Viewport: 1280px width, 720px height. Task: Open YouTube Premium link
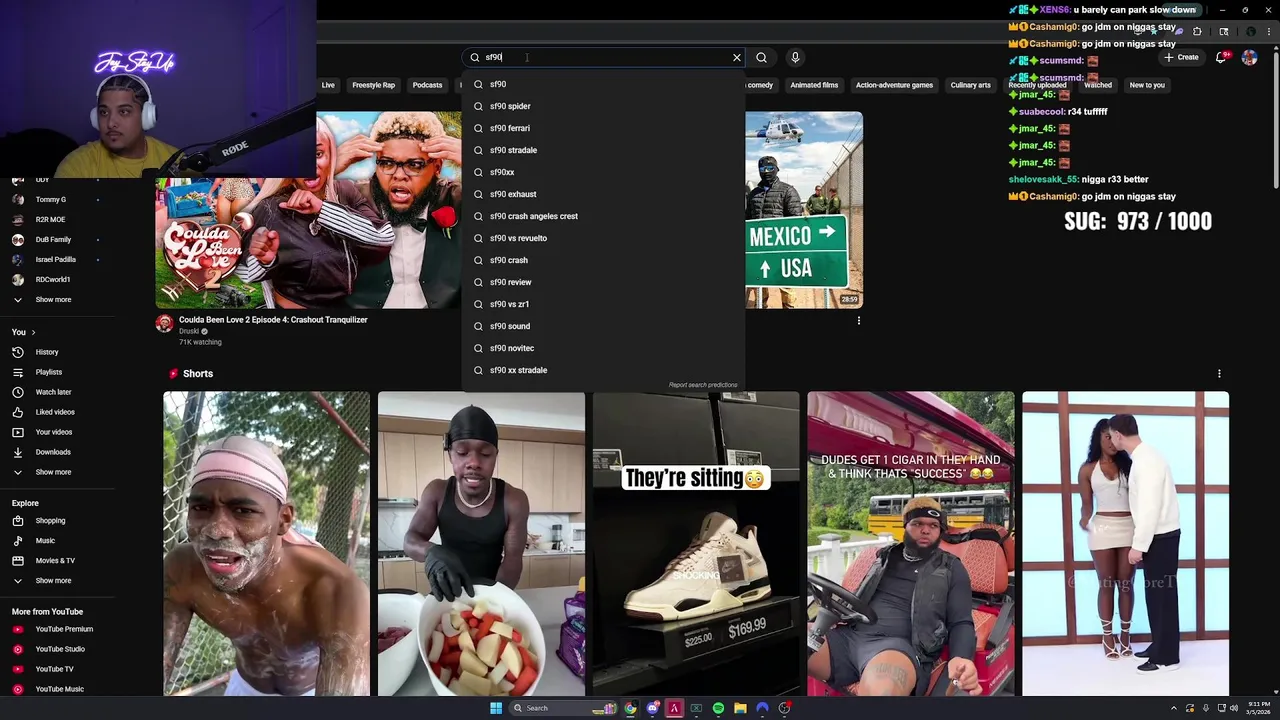pos(57,629)
